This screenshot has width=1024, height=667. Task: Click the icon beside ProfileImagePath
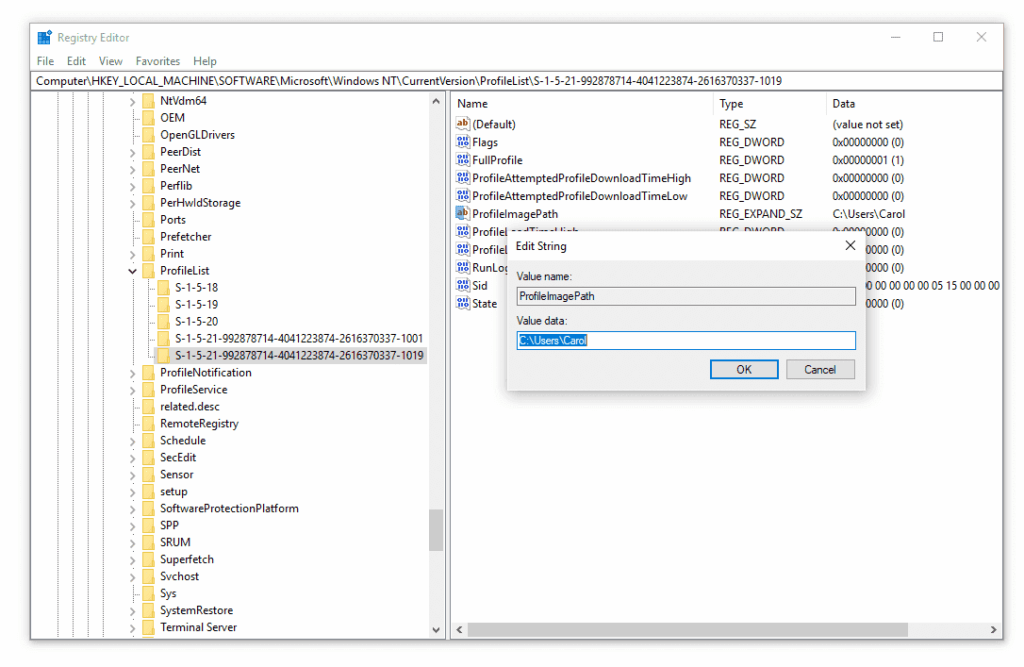[x=462, y=213]
